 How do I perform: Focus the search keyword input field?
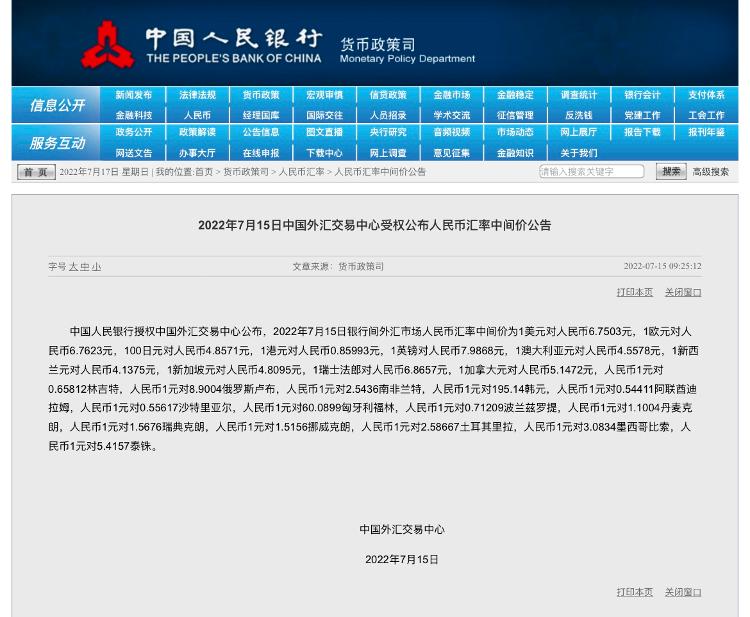point(591,171)
